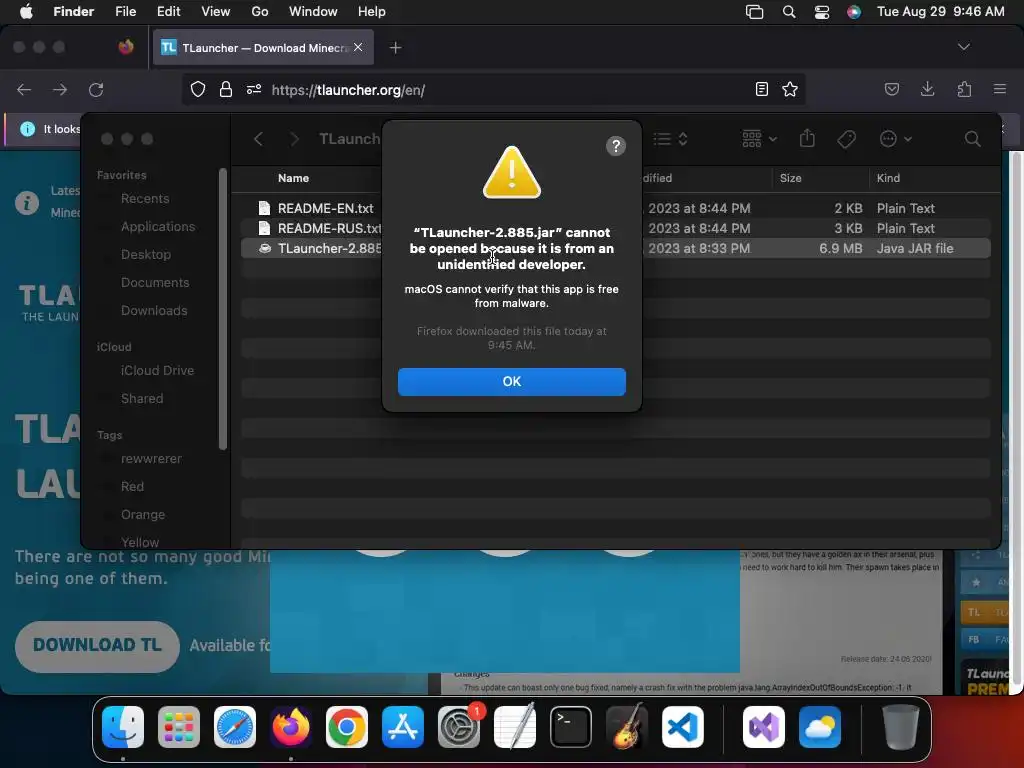Open Google Chrome from the Dock
The image size is (1024, 768).
(347, 727)
